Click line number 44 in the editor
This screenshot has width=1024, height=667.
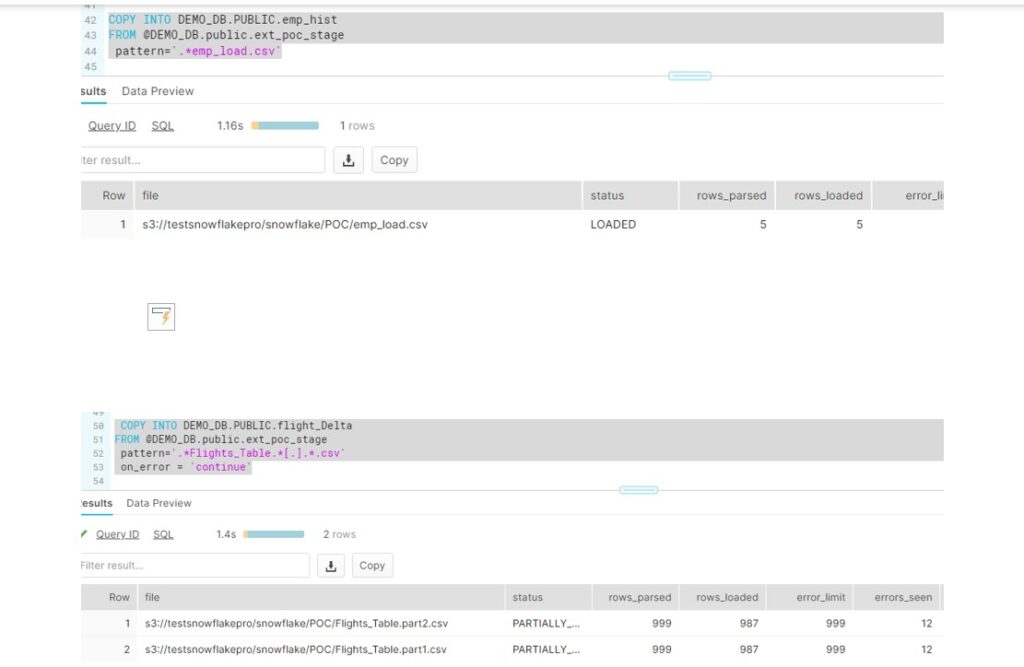[x=91, y=49]
